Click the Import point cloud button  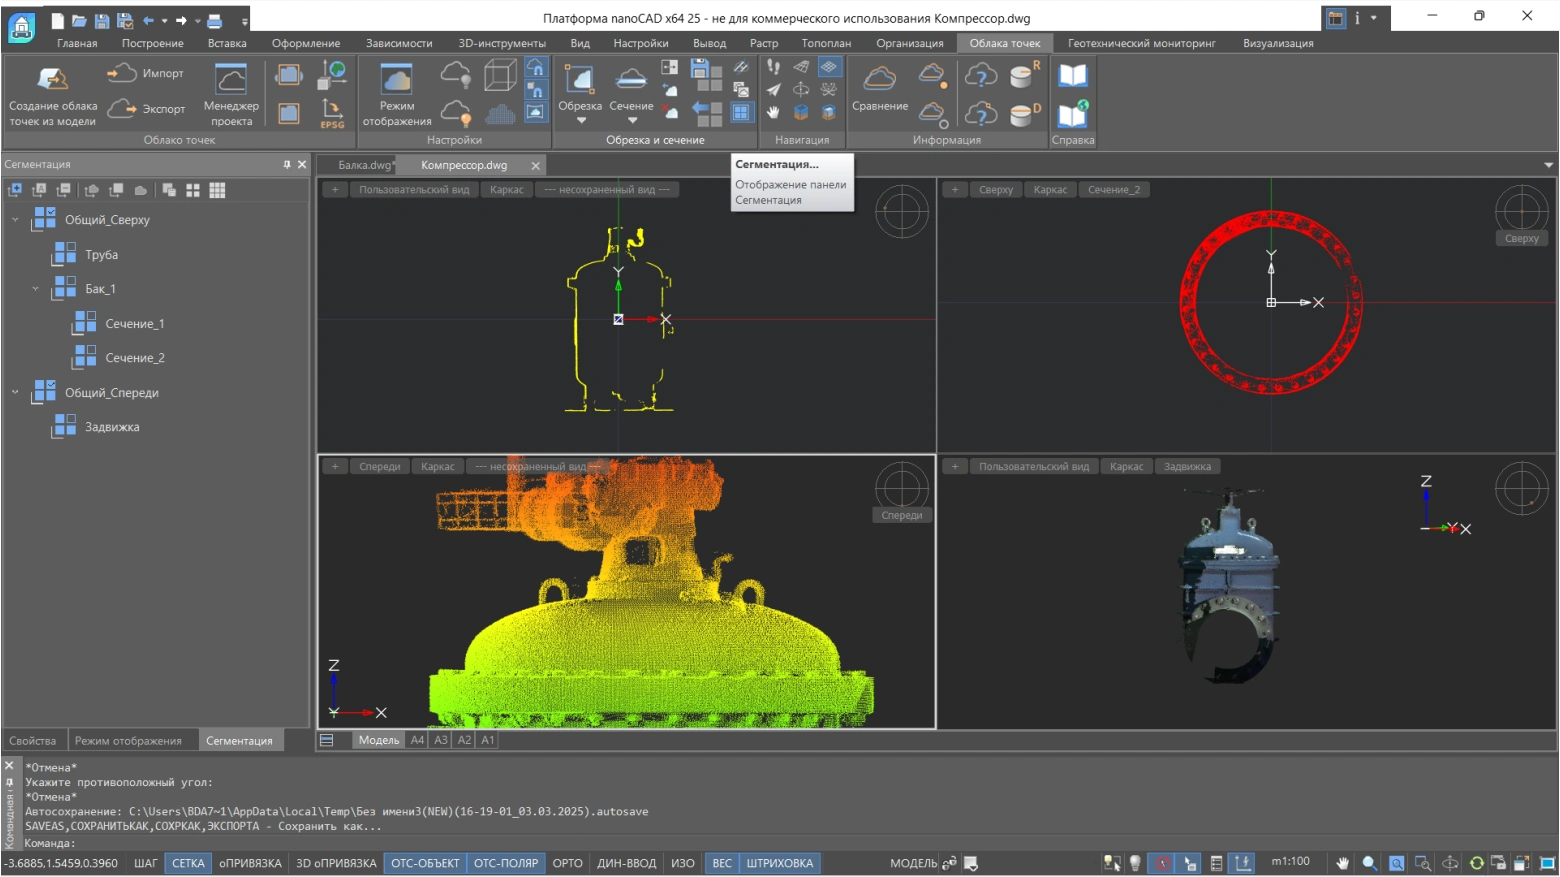(146, 73)
